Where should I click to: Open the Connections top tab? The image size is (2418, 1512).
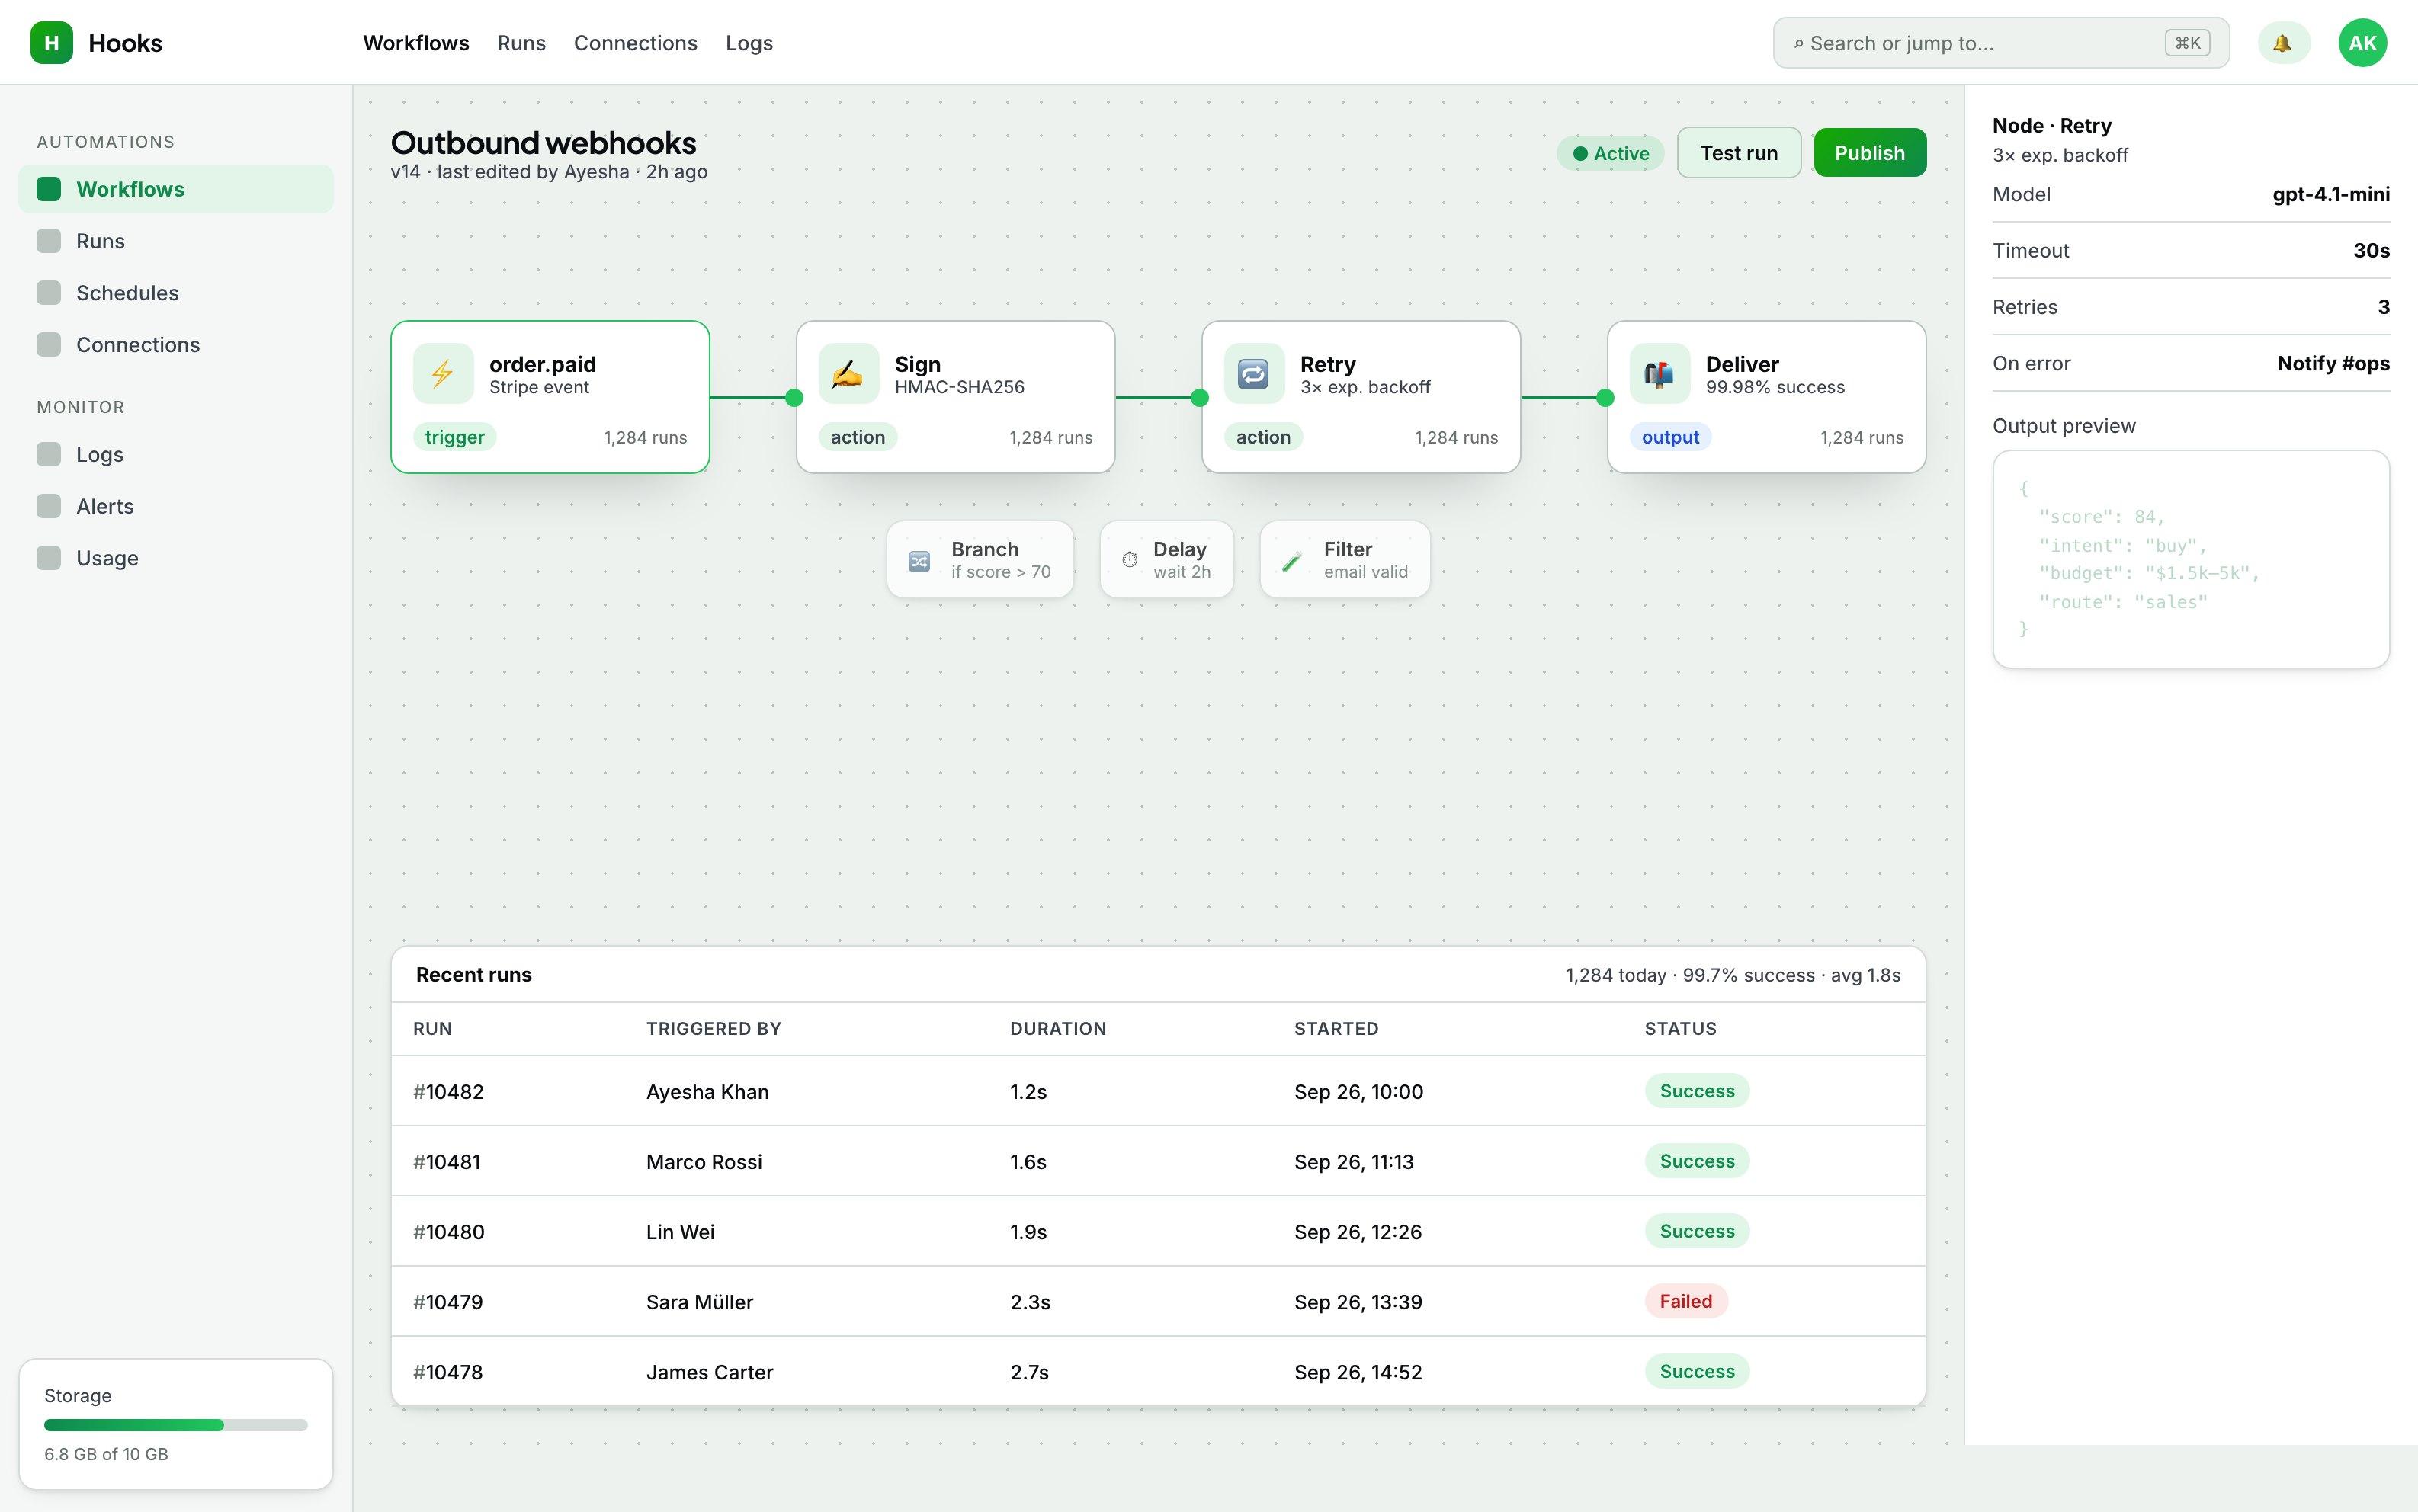click(635, 43)
